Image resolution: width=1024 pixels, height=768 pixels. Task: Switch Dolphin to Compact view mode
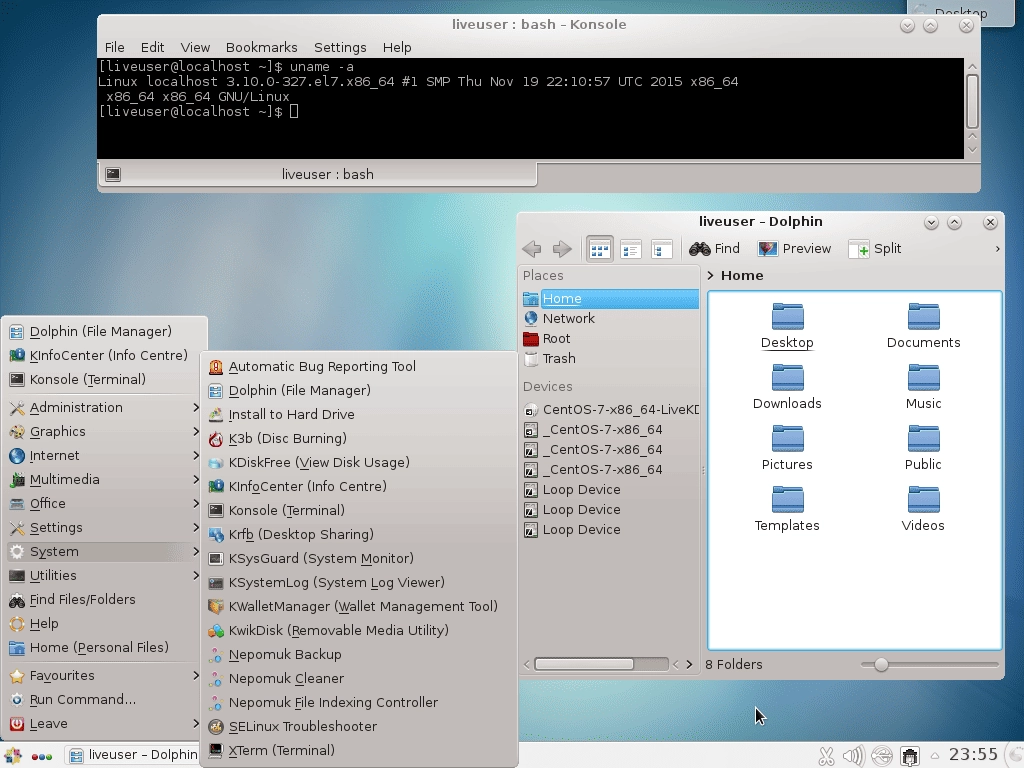[x=631, y=249]
